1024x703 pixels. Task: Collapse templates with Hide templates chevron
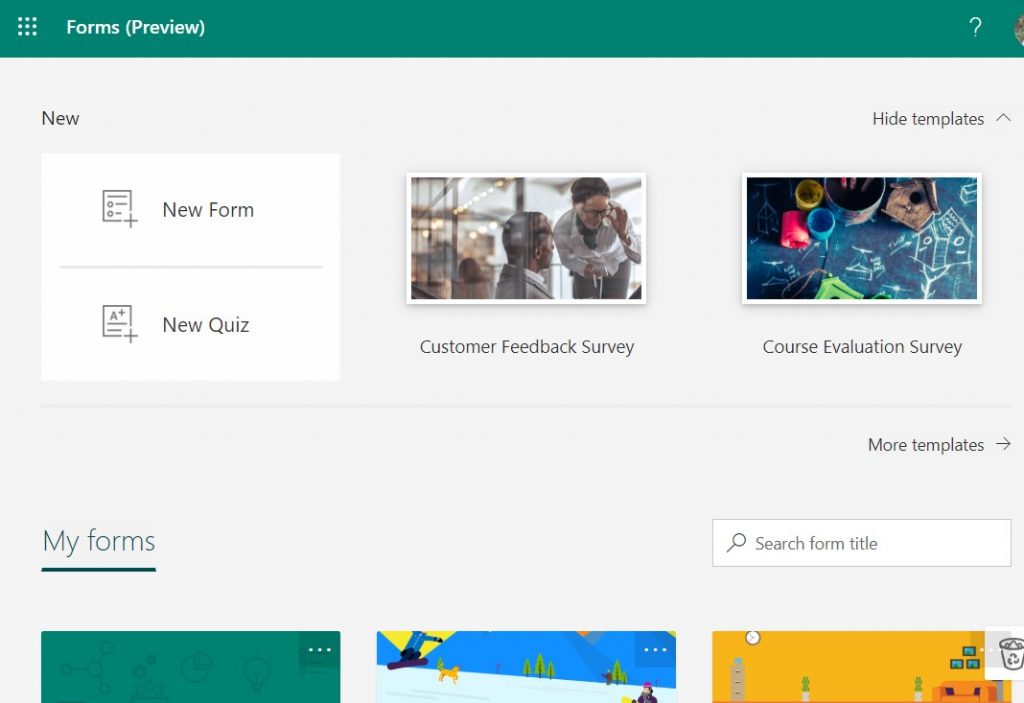pos(1003,118)
